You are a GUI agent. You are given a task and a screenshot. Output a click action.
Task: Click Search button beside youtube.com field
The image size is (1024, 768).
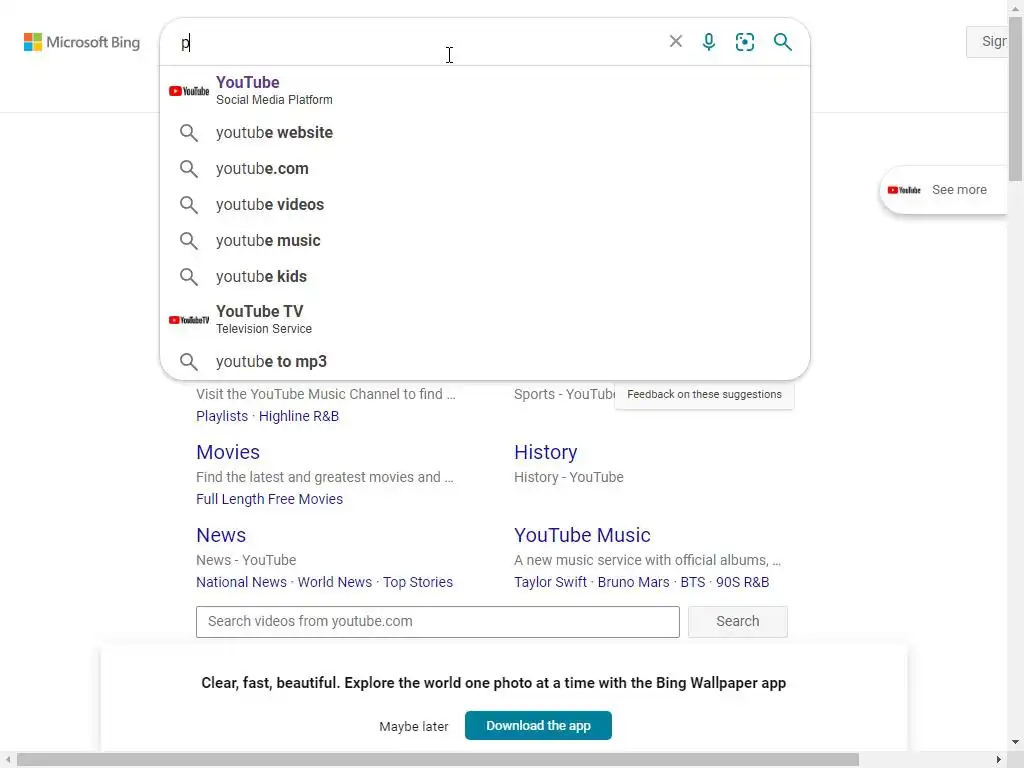pos(737,622)
